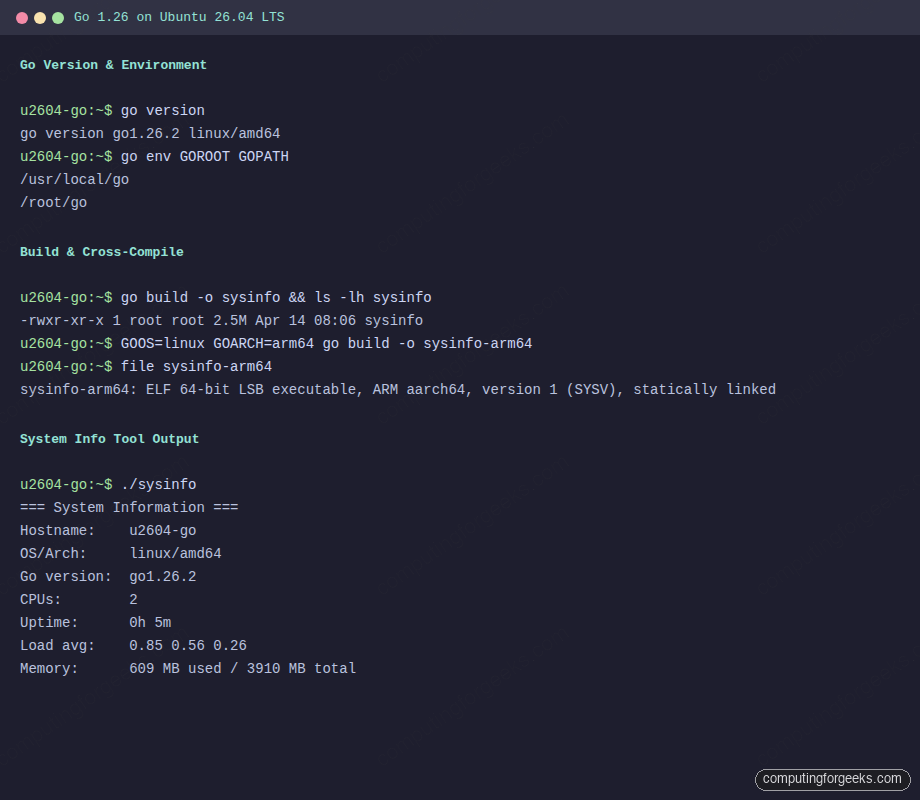Select the Build & Cross-Compile heading
The width and height of the screenshot is (920, 800).
click(101, 251)
